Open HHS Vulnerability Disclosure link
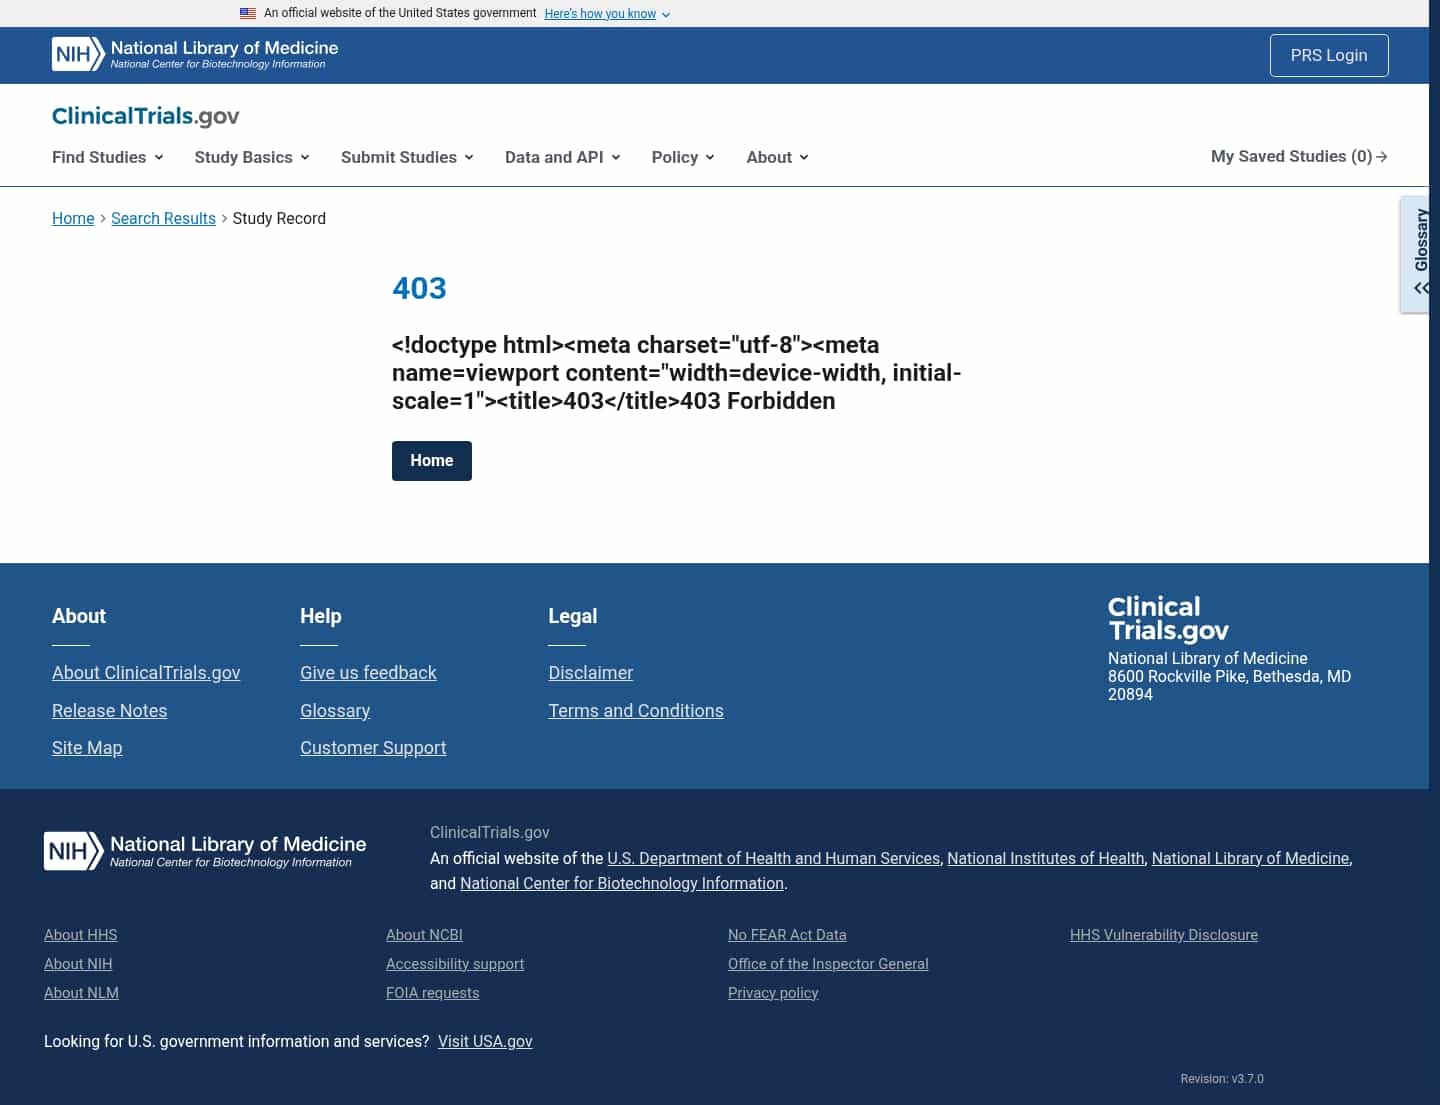 (1164, 935)
